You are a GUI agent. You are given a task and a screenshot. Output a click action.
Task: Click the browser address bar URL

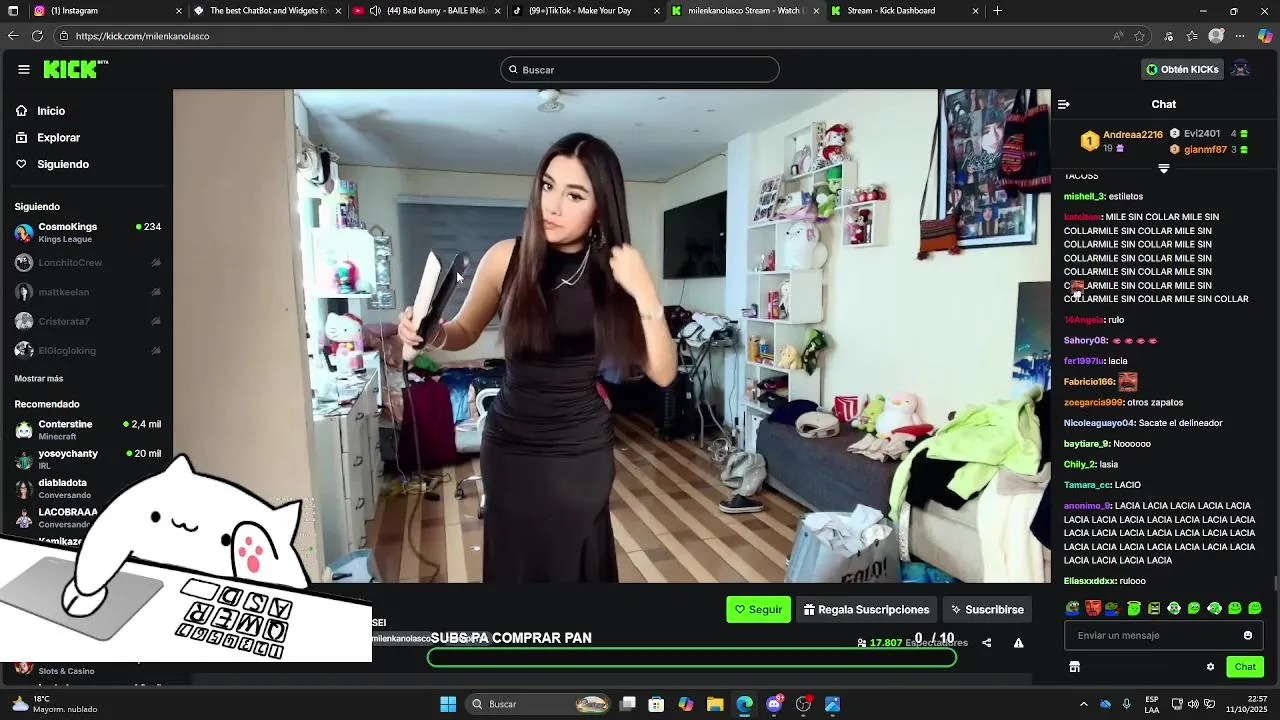pyautogui.click(x=142, y=36)
